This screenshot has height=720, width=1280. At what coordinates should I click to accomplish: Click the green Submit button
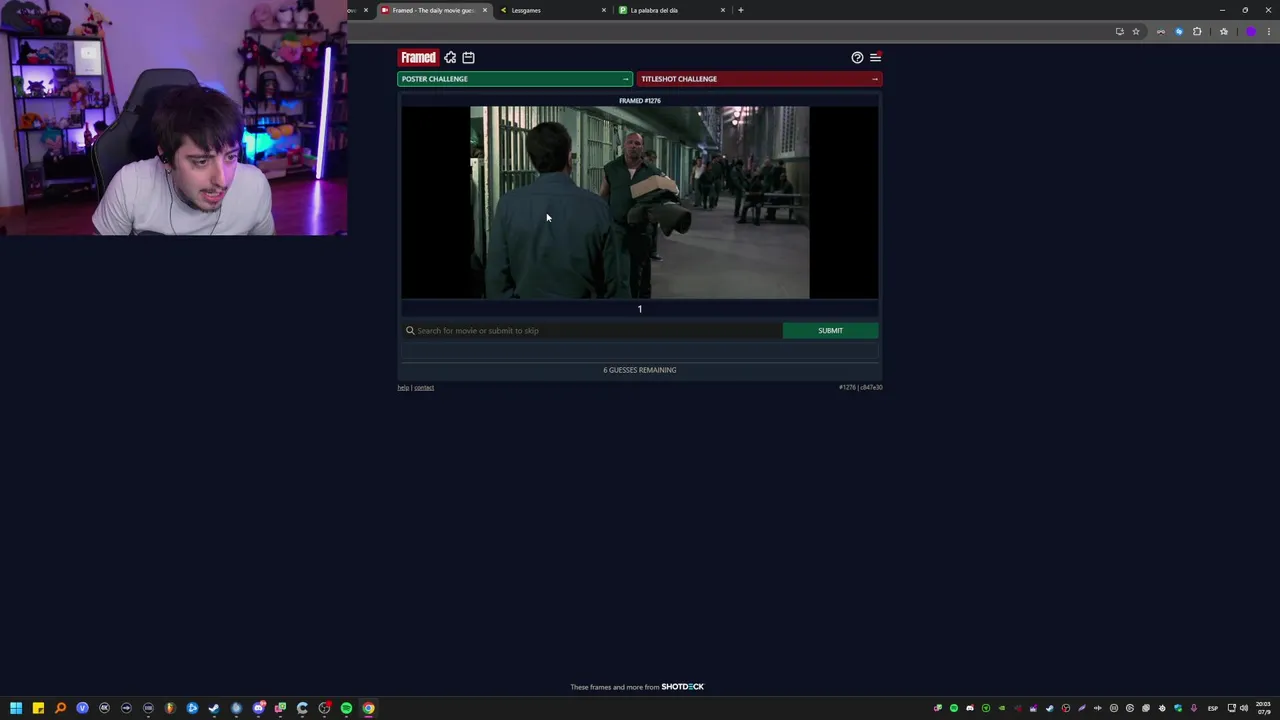pyautogui.click(x=830, y=330)
